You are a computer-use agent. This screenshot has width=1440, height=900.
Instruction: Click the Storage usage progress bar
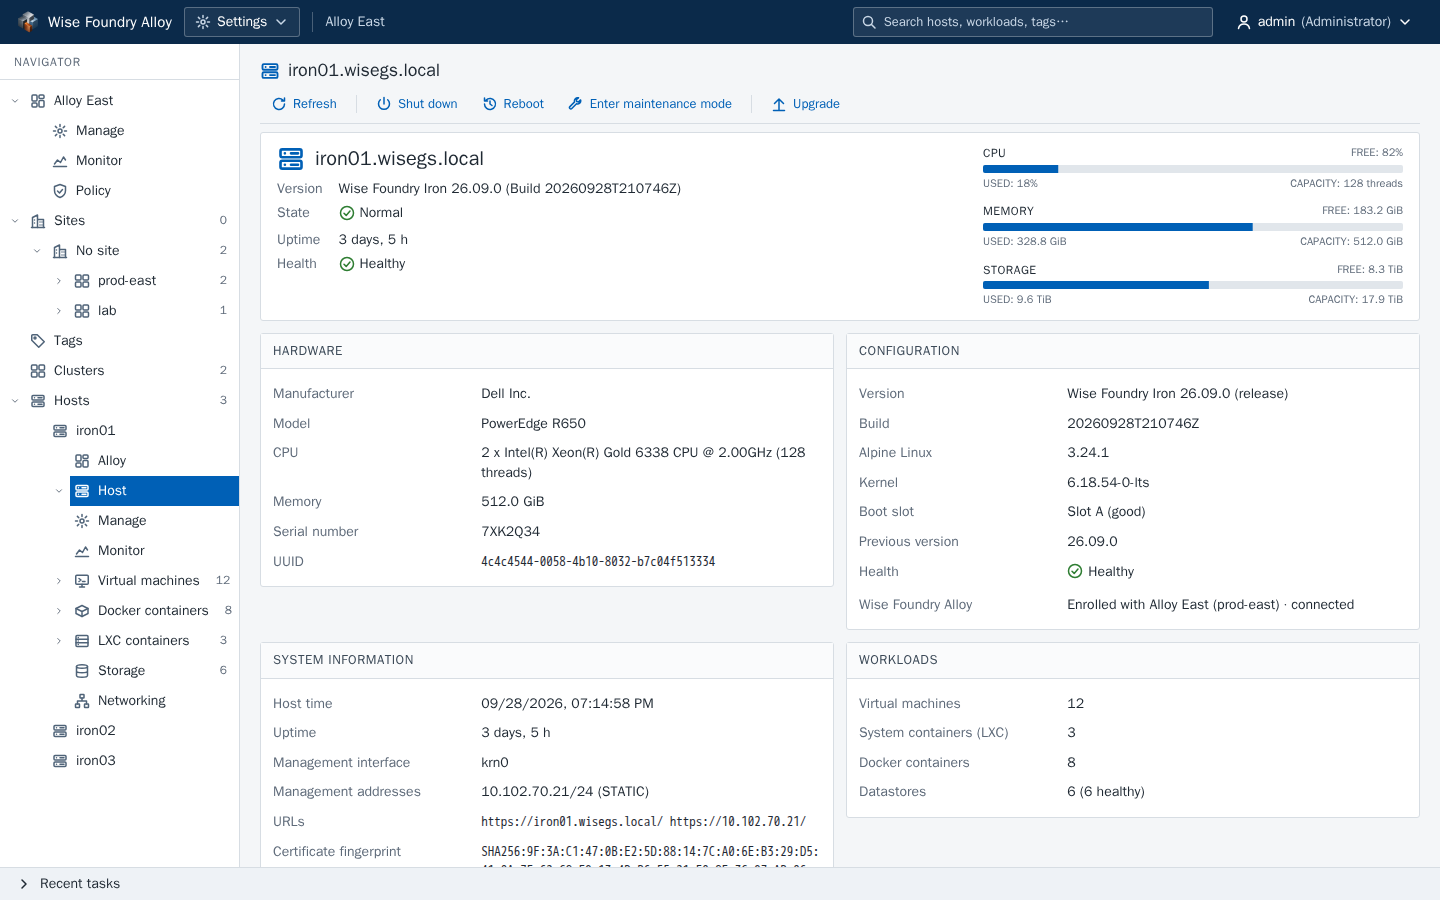[x=1193, y=285]
